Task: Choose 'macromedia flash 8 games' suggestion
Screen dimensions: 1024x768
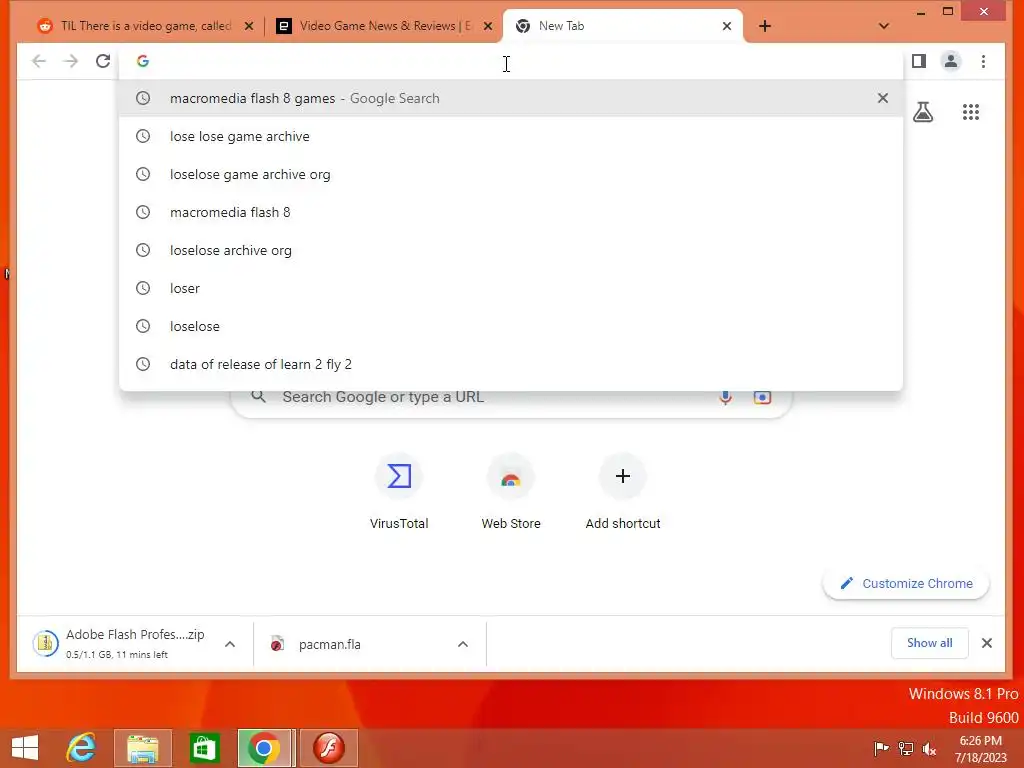Action: click(x=511, y=98)
